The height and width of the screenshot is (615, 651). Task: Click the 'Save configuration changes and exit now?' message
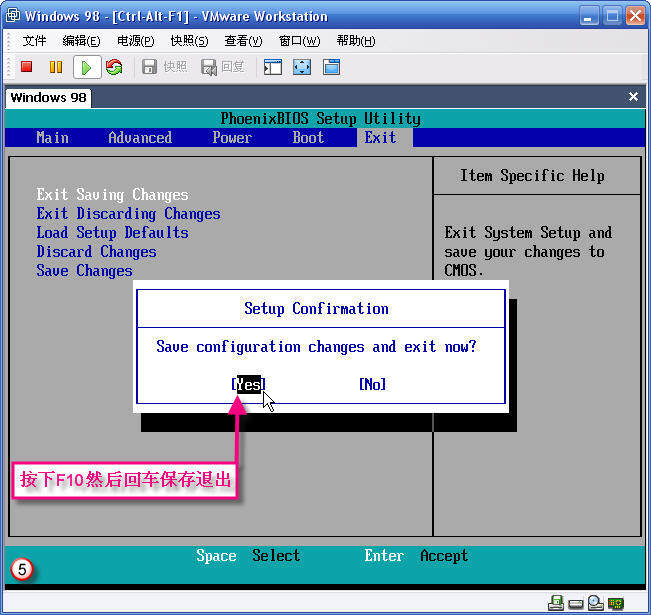[316, 347]
